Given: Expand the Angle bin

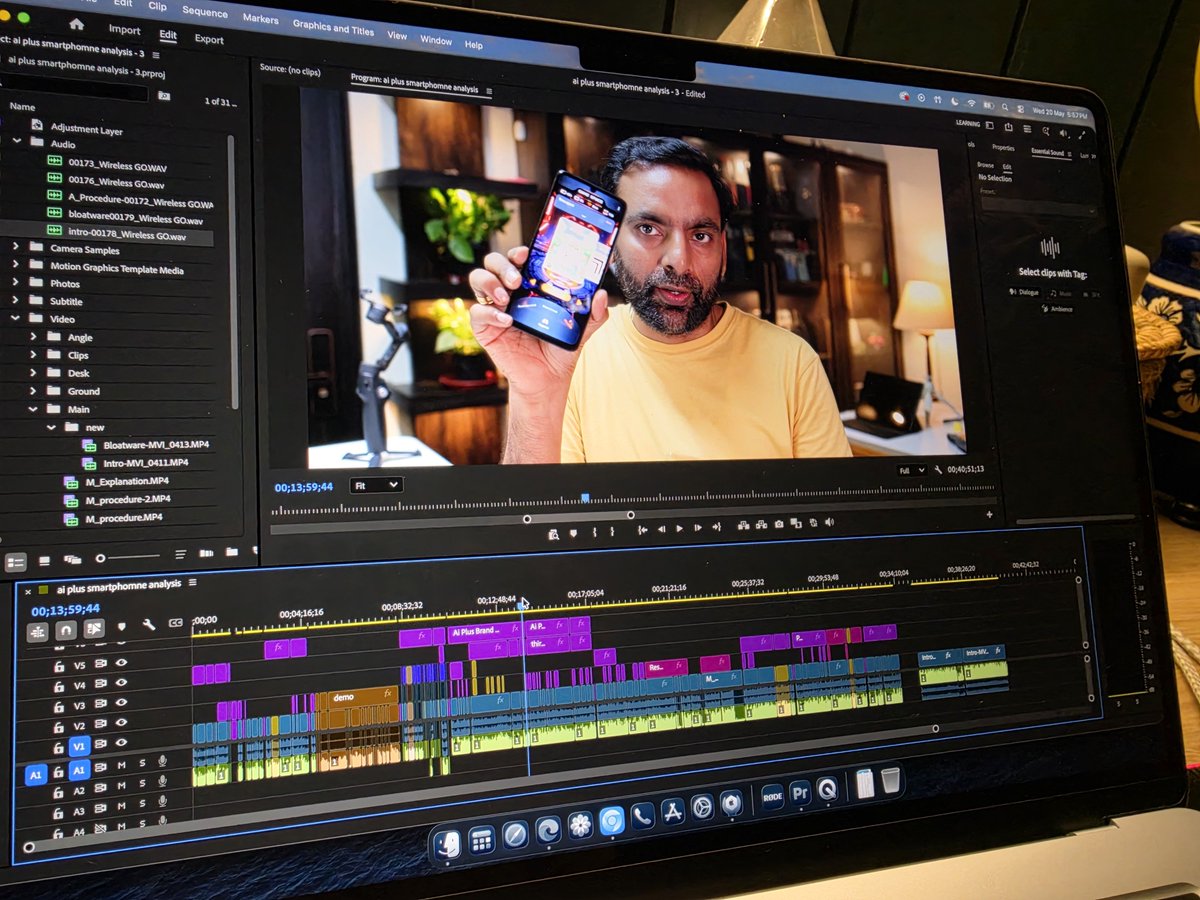Looking at the screenshot, I should pyautogui.click(x=32, y=336).
